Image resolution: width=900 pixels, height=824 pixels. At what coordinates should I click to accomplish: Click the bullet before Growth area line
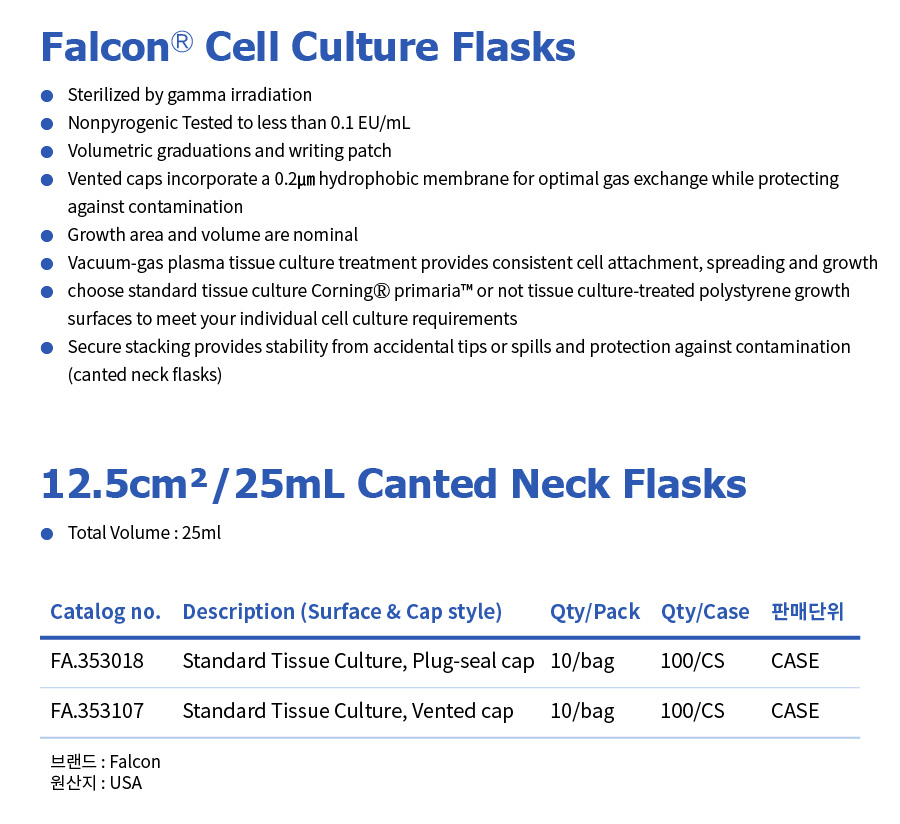[x=47, y=236]
